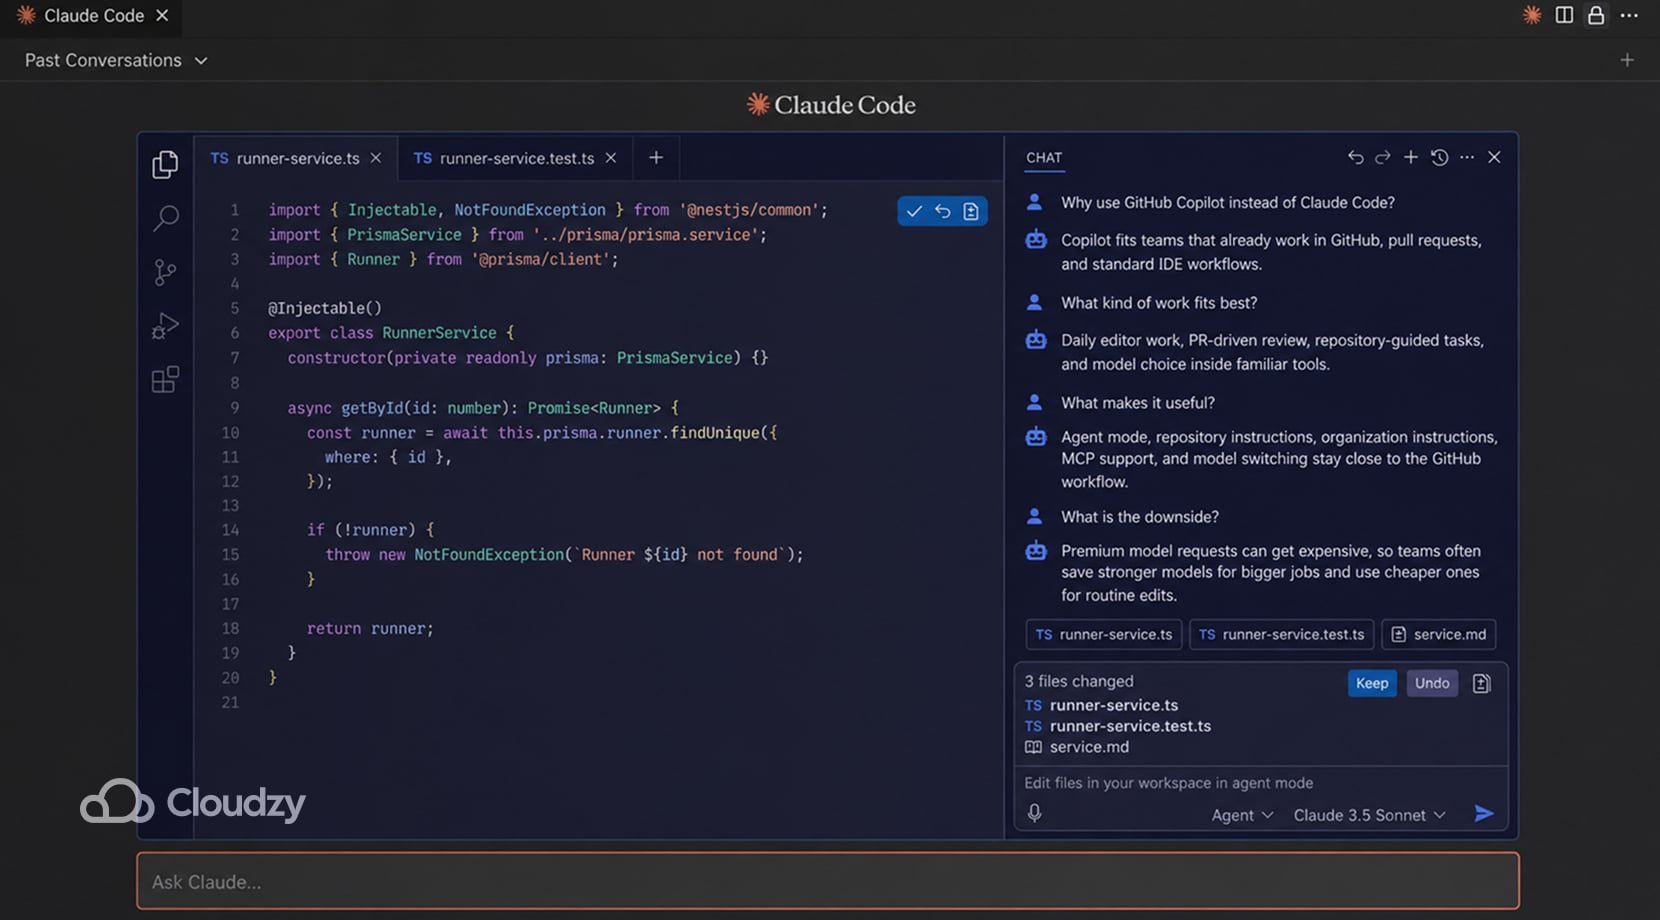
Task: Expand the Past Conversations dropdown
Action: pyautogui.click(x=115, y=60)
